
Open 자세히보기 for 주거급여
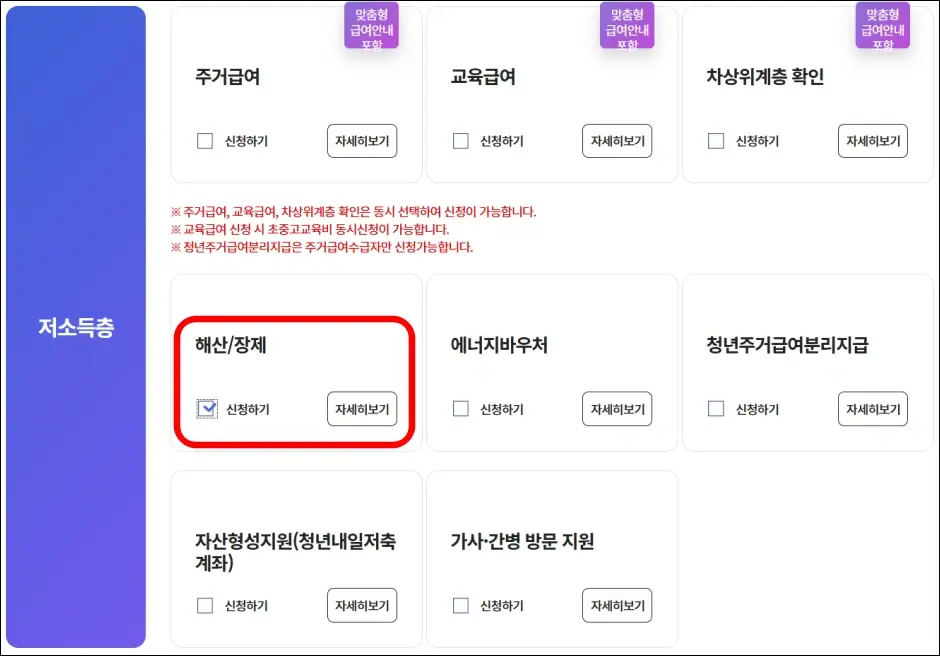tap(362, 141)
